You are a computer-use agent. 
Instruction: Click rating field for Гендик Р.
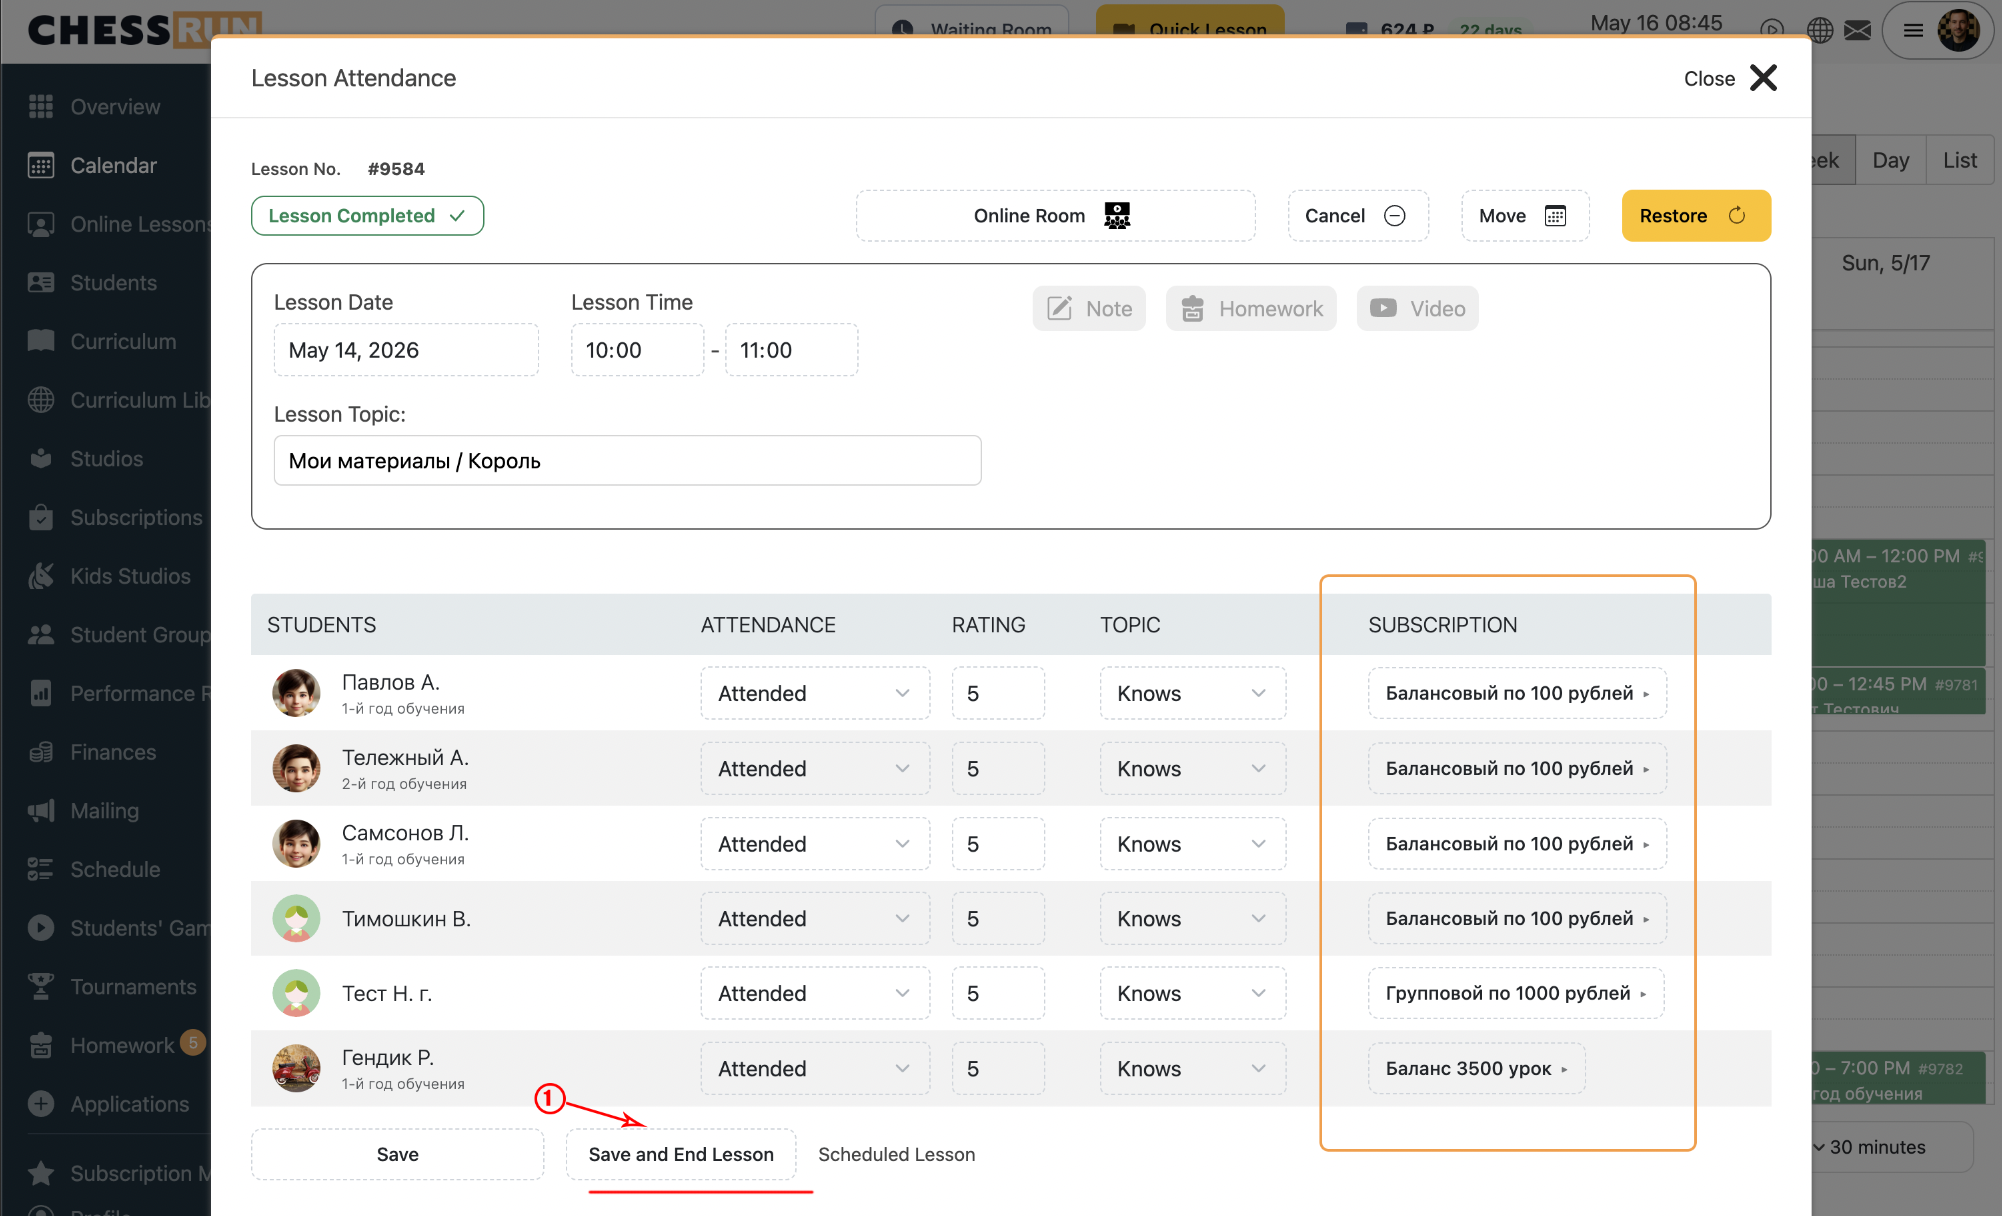[x=998, y=1069]
